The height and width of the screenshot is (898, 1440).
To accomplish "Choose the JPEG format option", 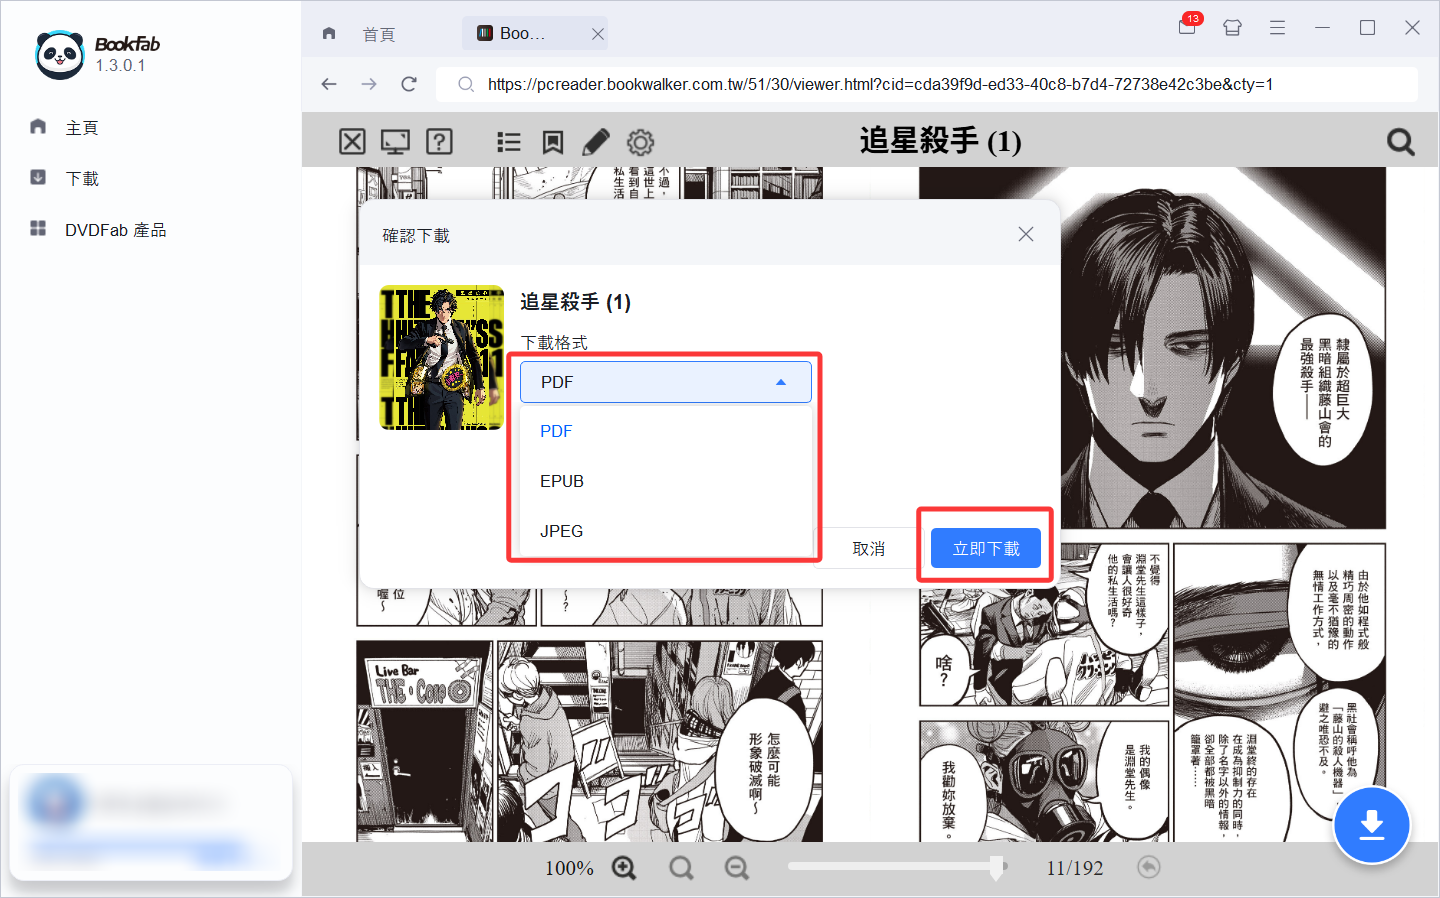I will (x=666, y=531).
